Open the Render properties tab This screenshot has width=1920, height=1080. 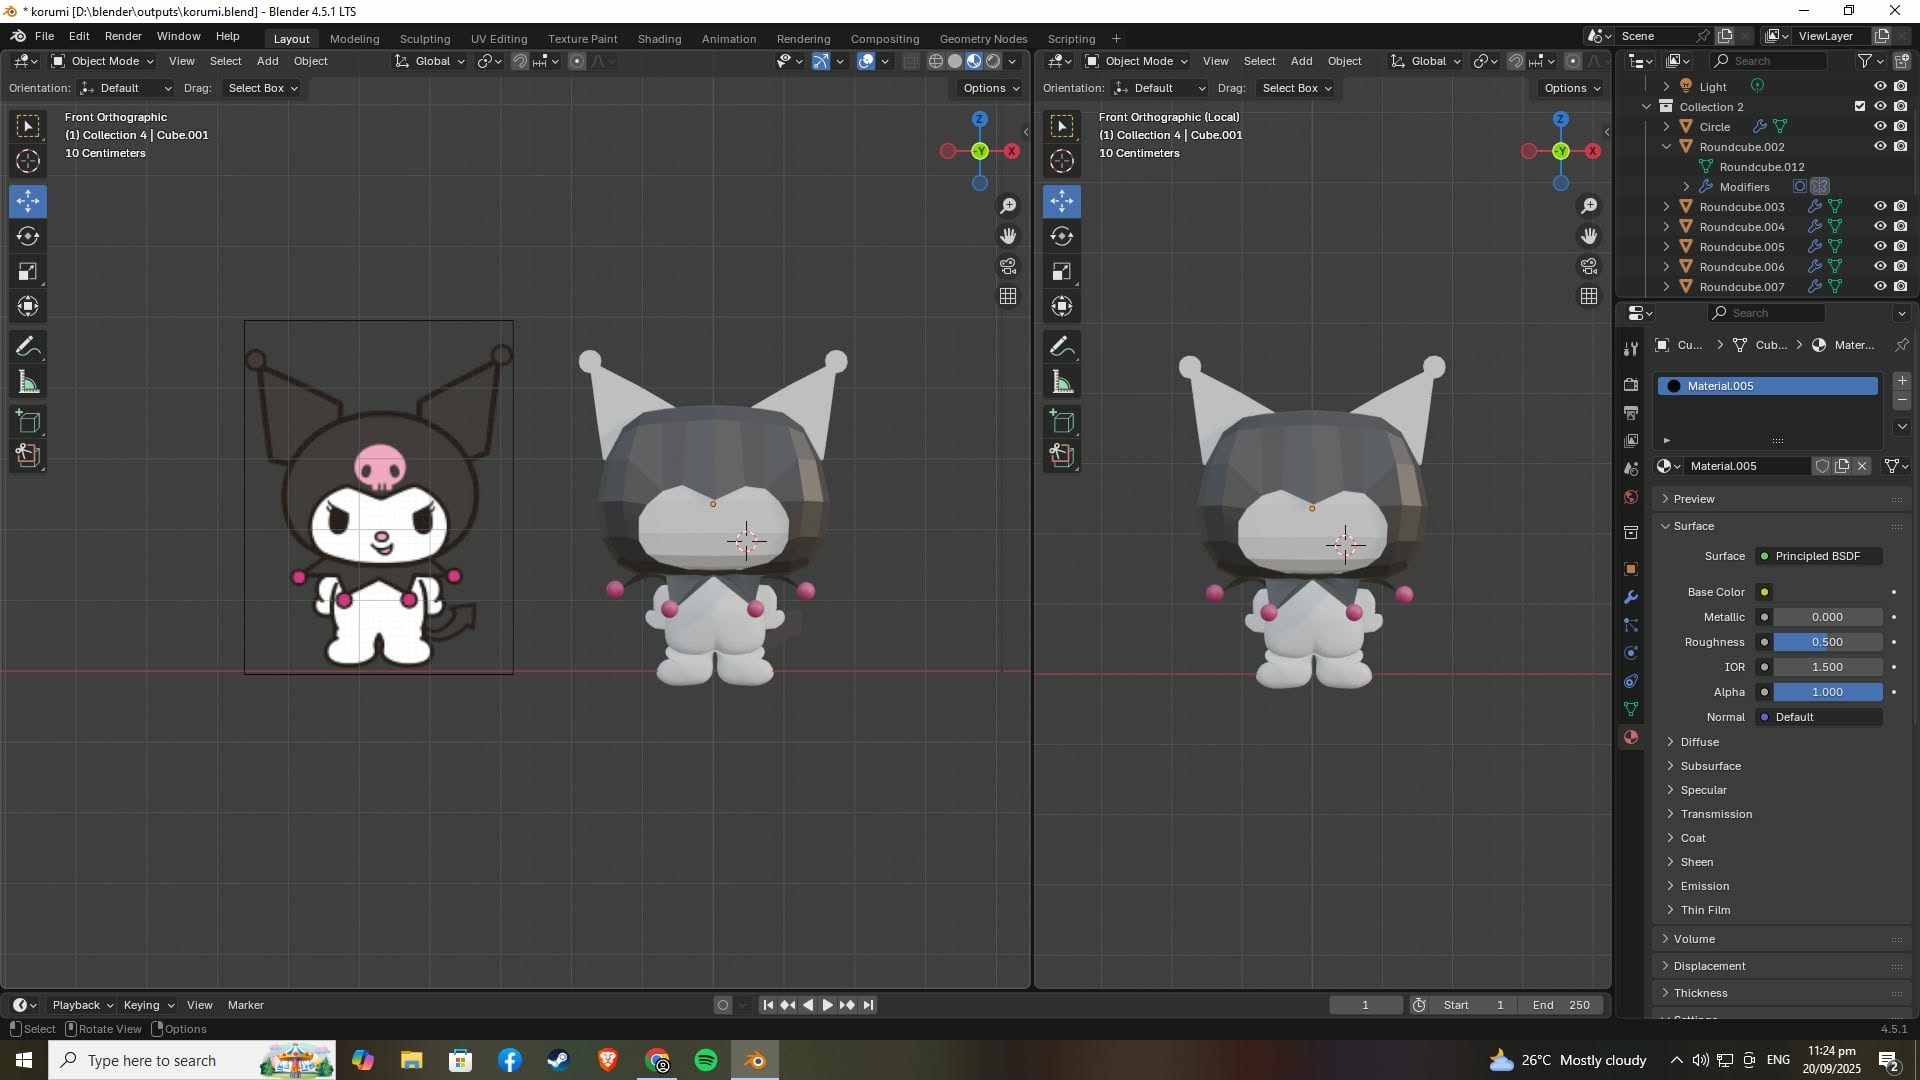click(1631, 385)
